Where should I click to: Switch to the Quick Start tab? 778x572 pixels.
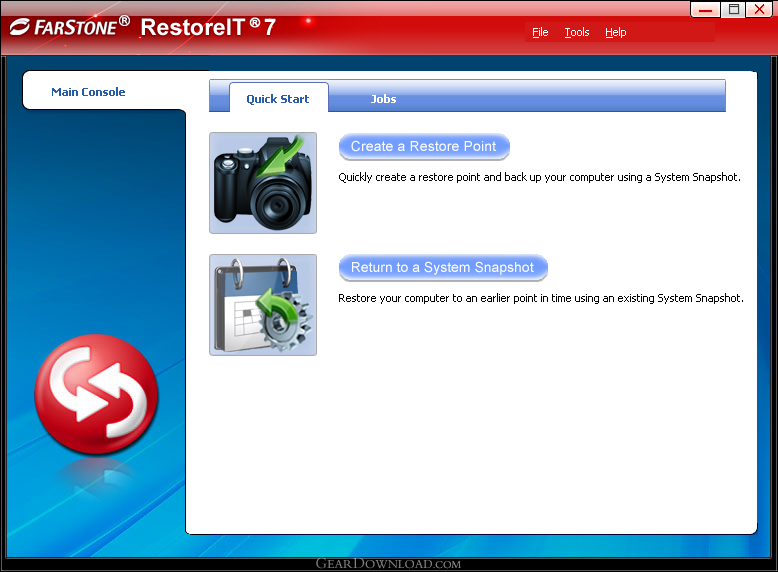pyautogui.click(x=278, y=98)
